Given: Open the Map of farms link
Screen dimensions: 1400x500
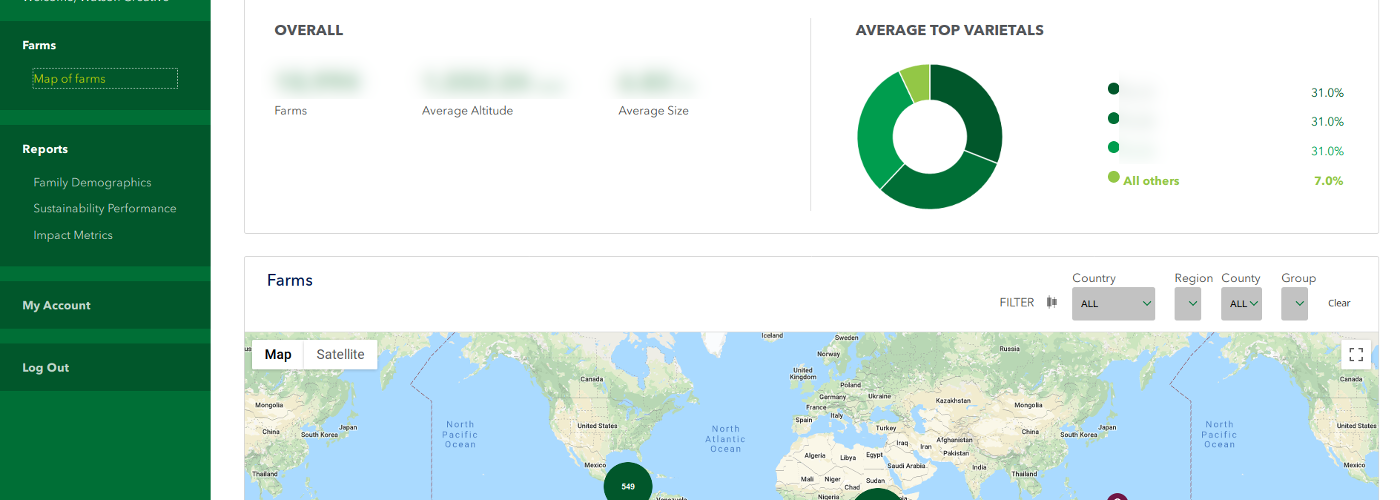Looking at the screenshot, I should click(x=69, y=78).
